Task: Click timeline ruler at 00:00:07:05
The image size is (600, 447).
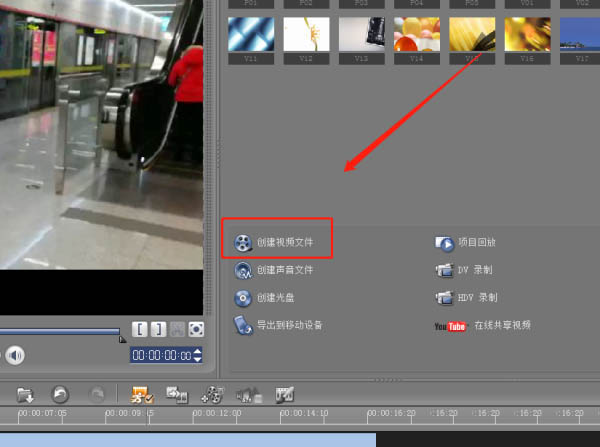Action: (x=42, y=413)
